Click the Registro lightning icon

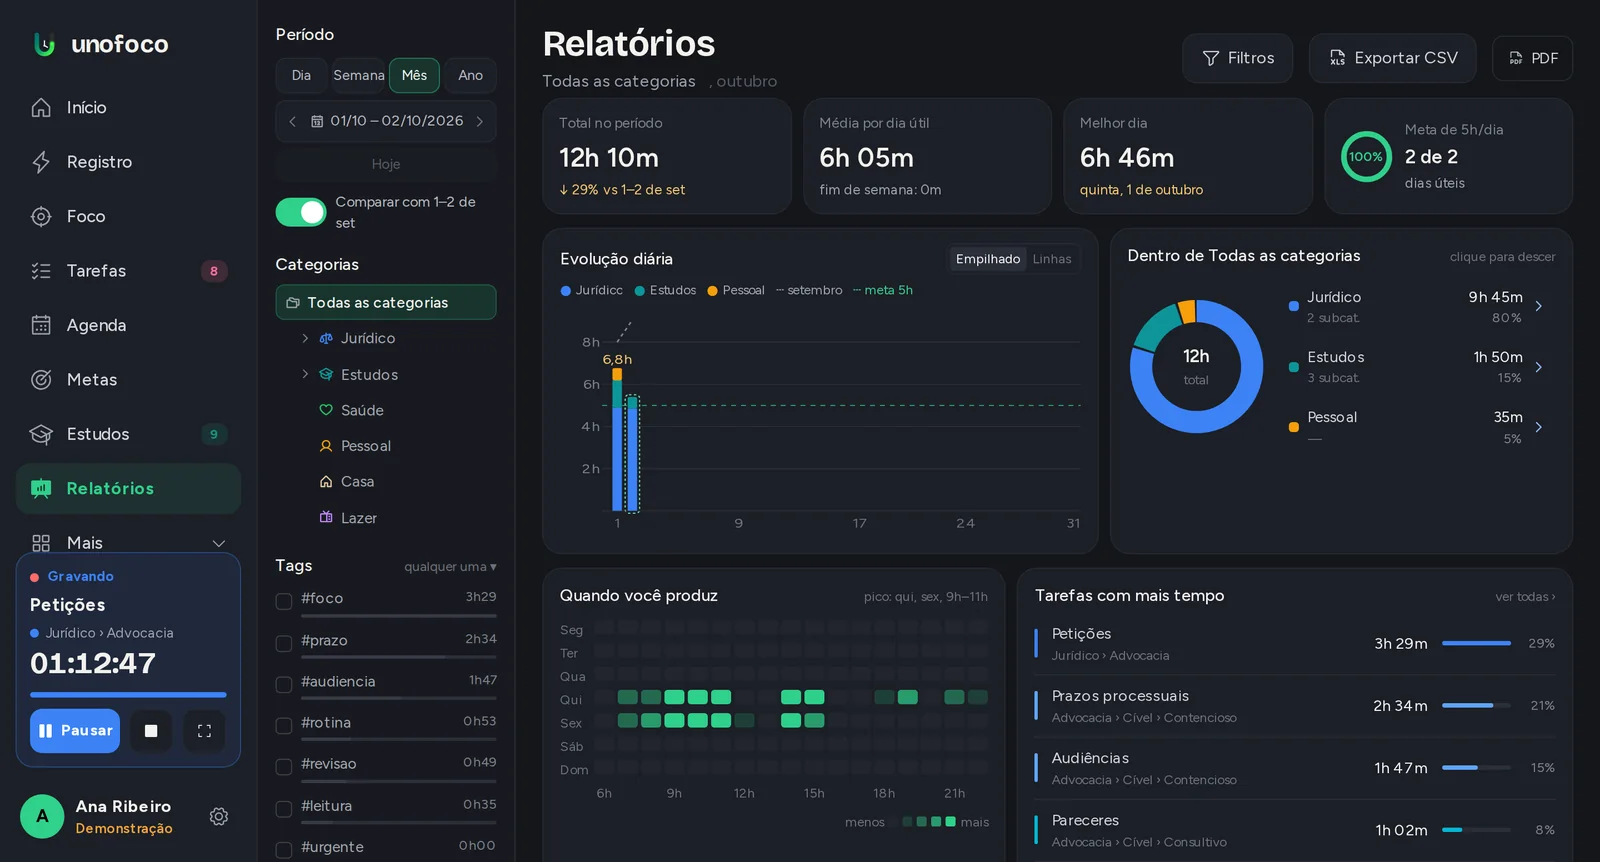coord(41,162)
